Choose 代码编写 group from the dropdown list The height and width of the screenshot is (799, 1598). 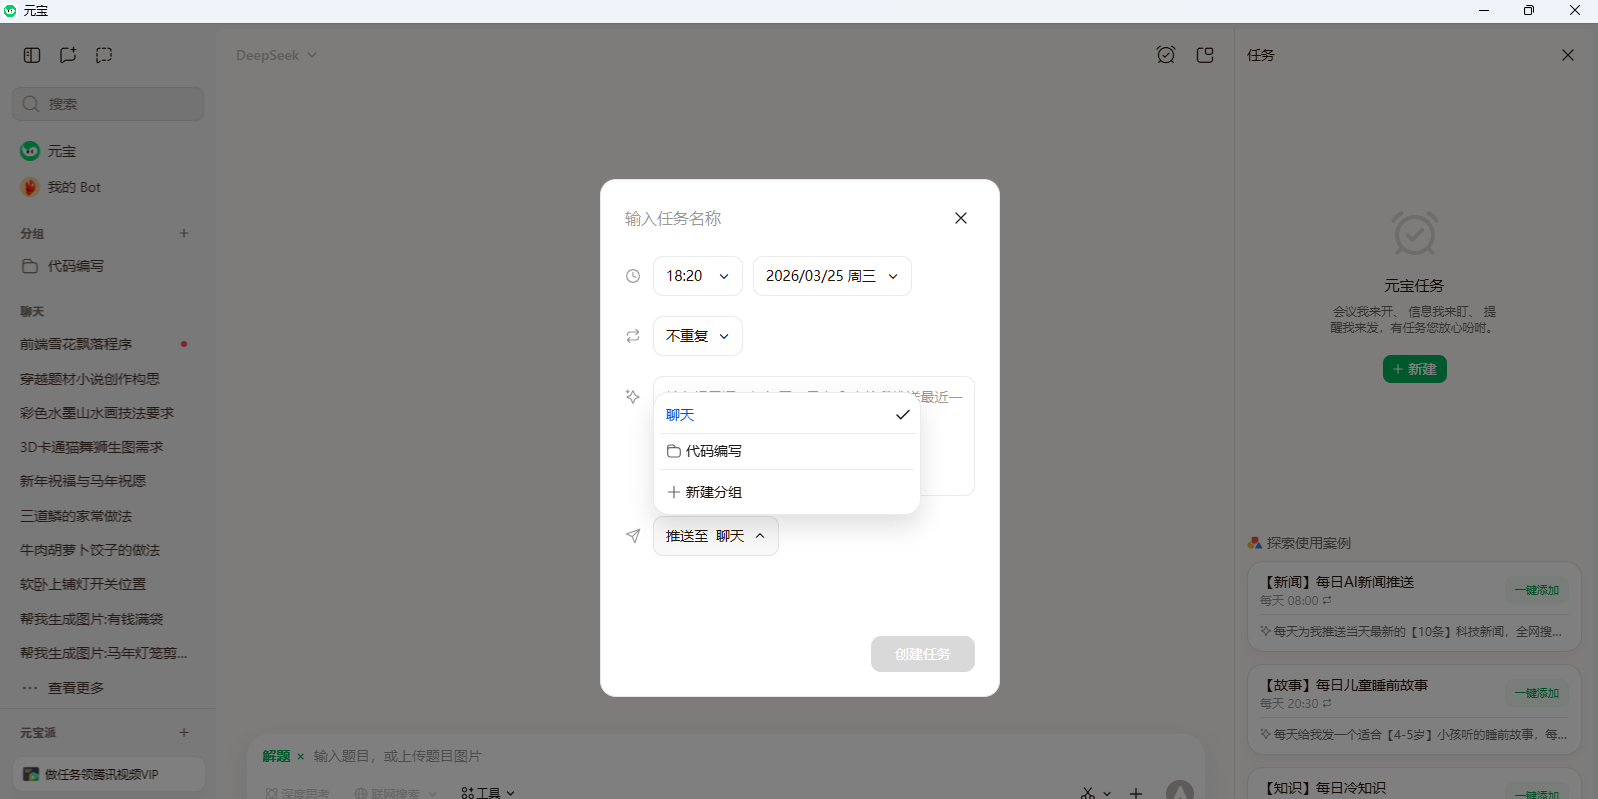coord(786,451)
